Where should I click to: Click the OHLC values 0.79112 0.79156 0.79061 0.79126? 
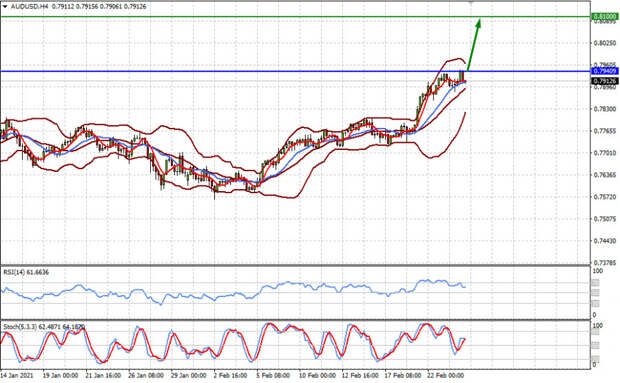click(x=99, y=6)
